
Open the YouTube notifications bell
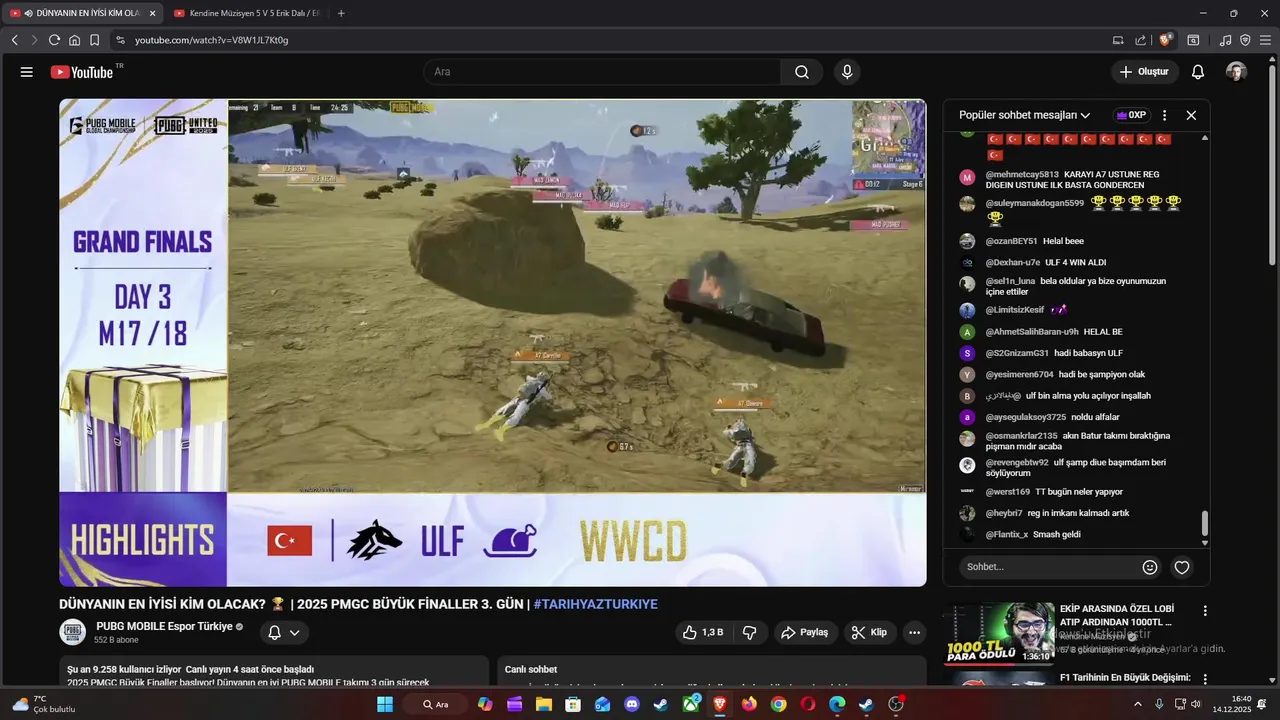1198,72
